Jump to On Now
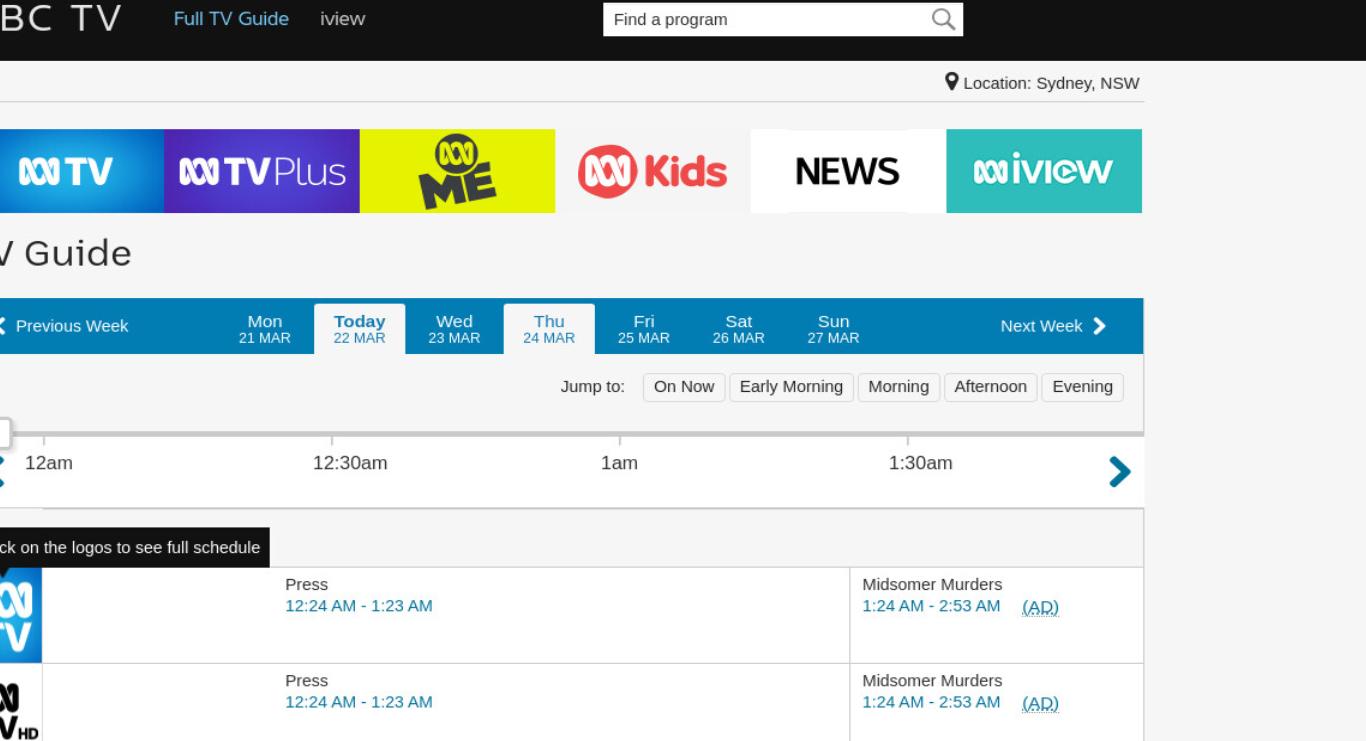This screenshot has height=741, width=1366. click(684, 387)
